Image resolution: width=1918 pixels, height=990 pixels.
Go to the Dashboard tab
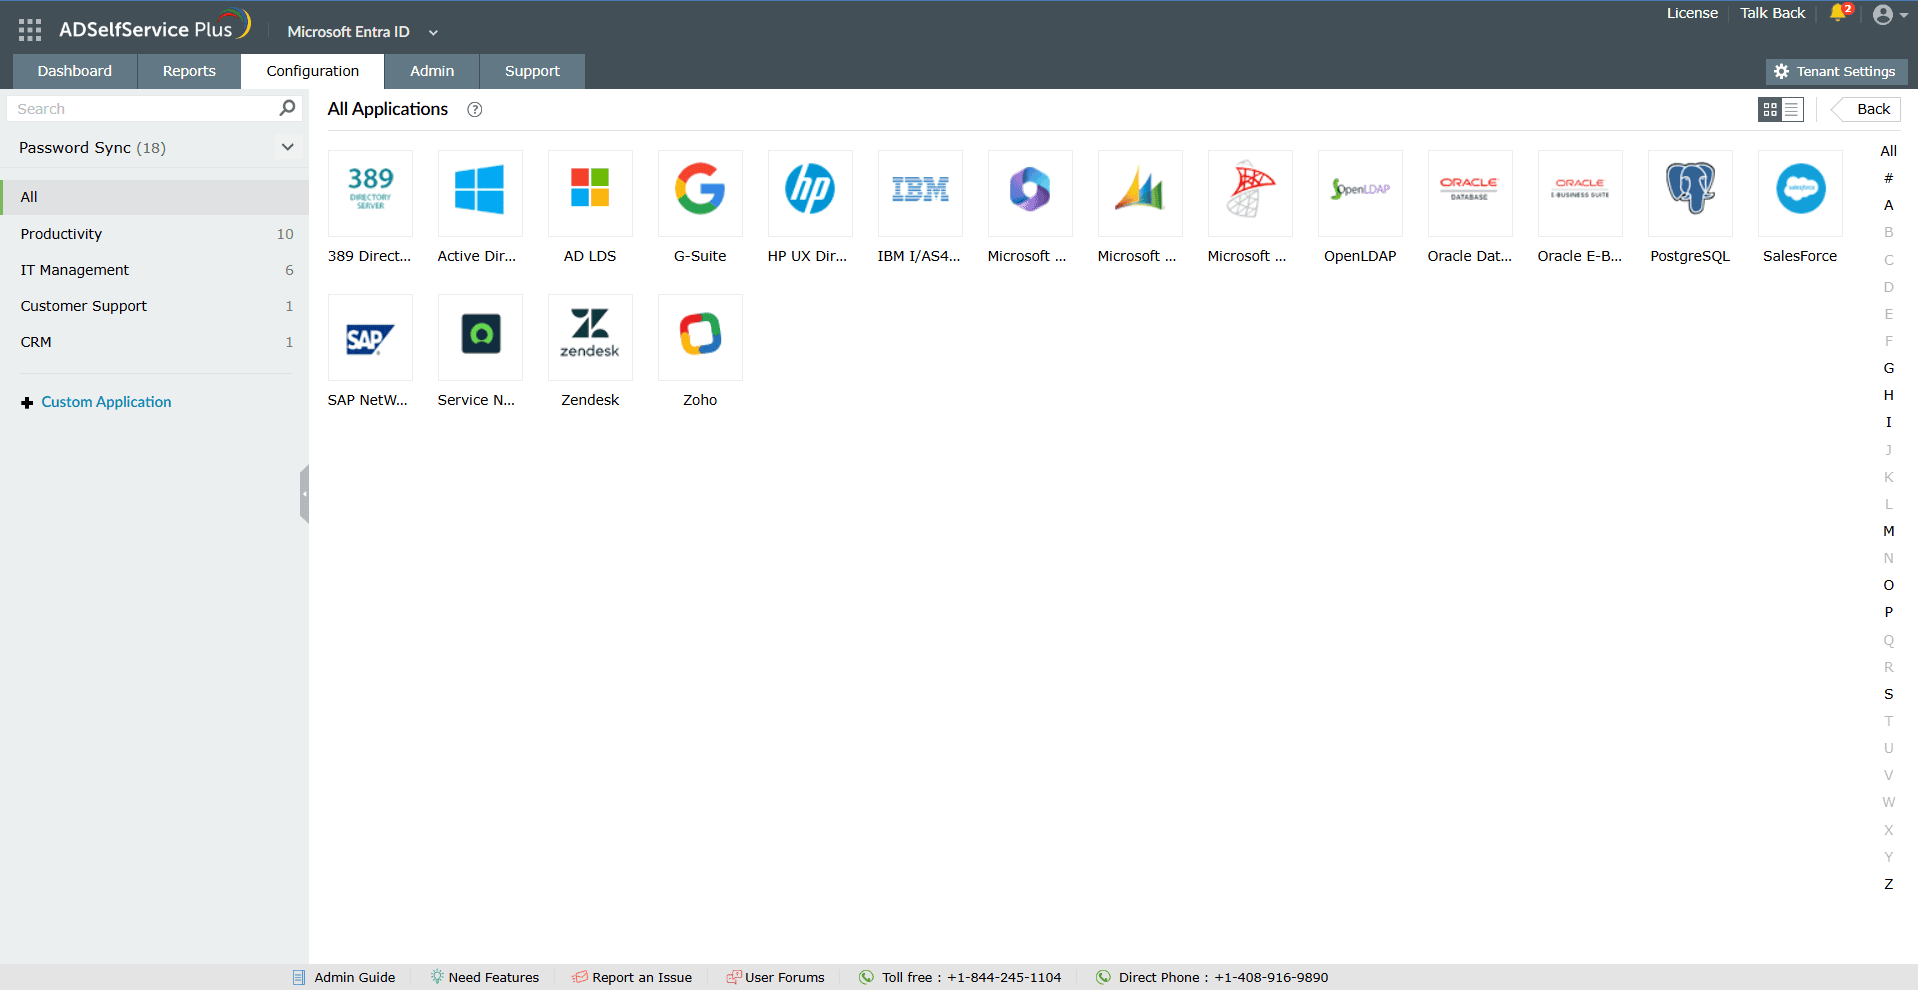tap(75, 71)
